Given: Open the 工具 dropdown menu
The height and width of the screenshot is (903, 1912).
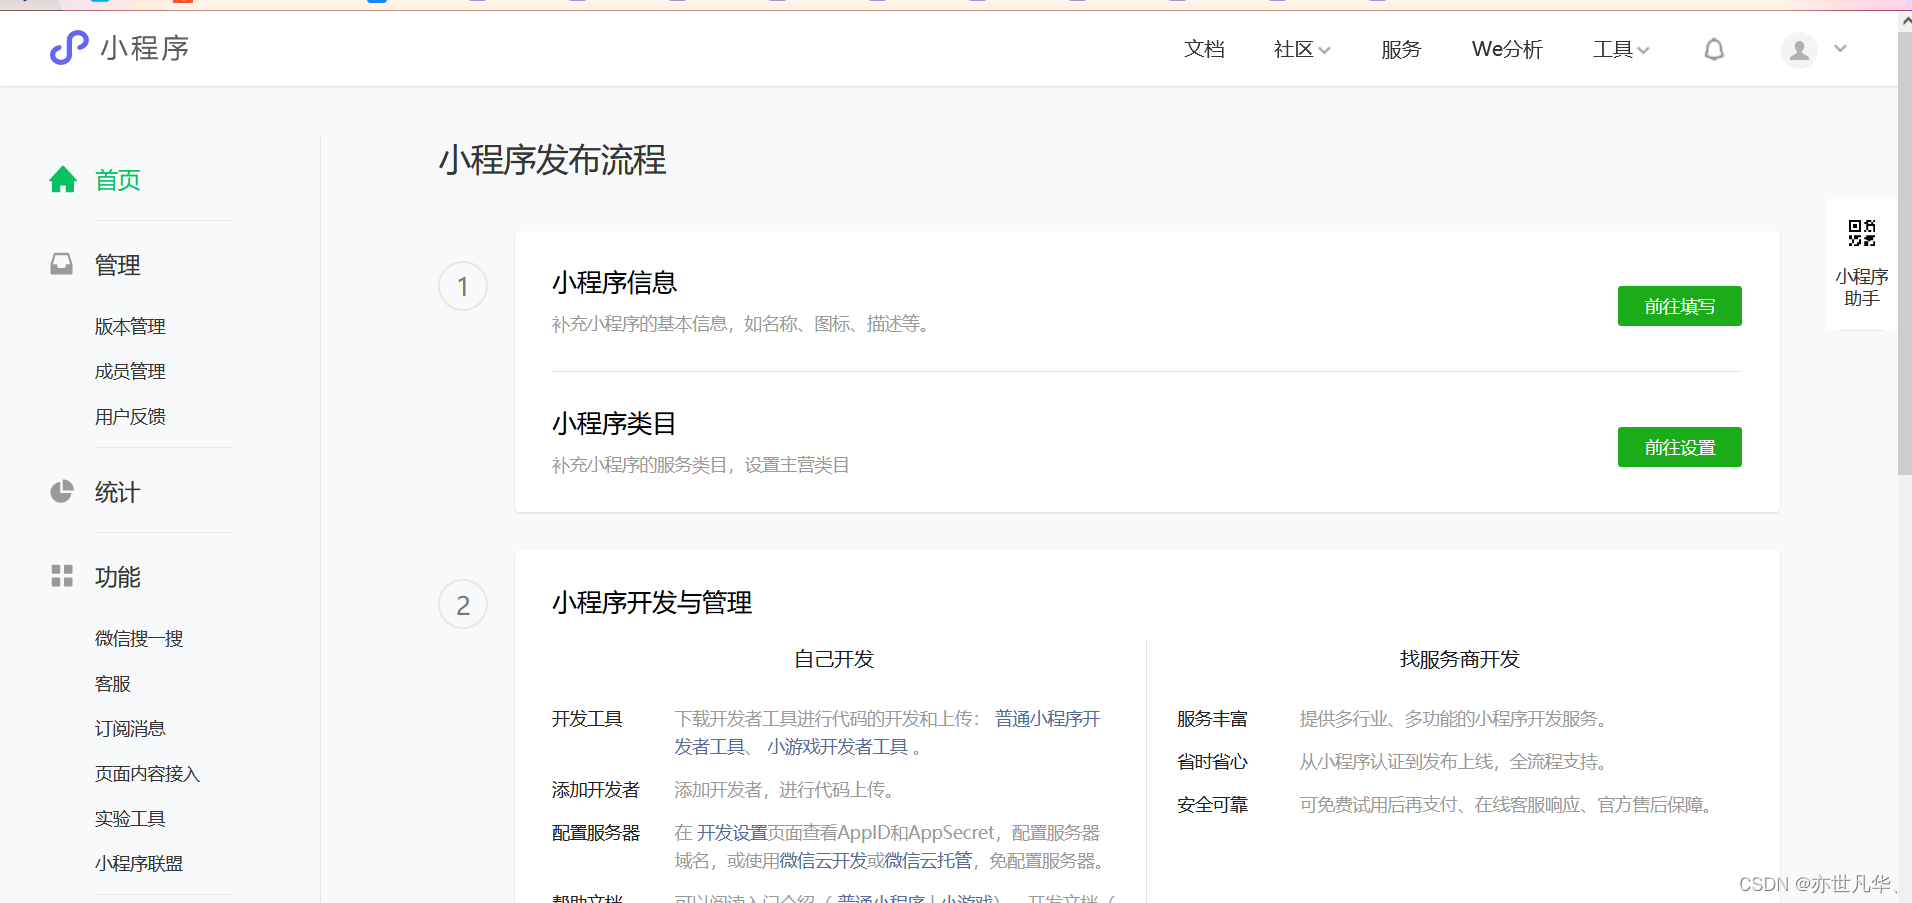Looking at the screenshot, I should (x=1620, y=49).
